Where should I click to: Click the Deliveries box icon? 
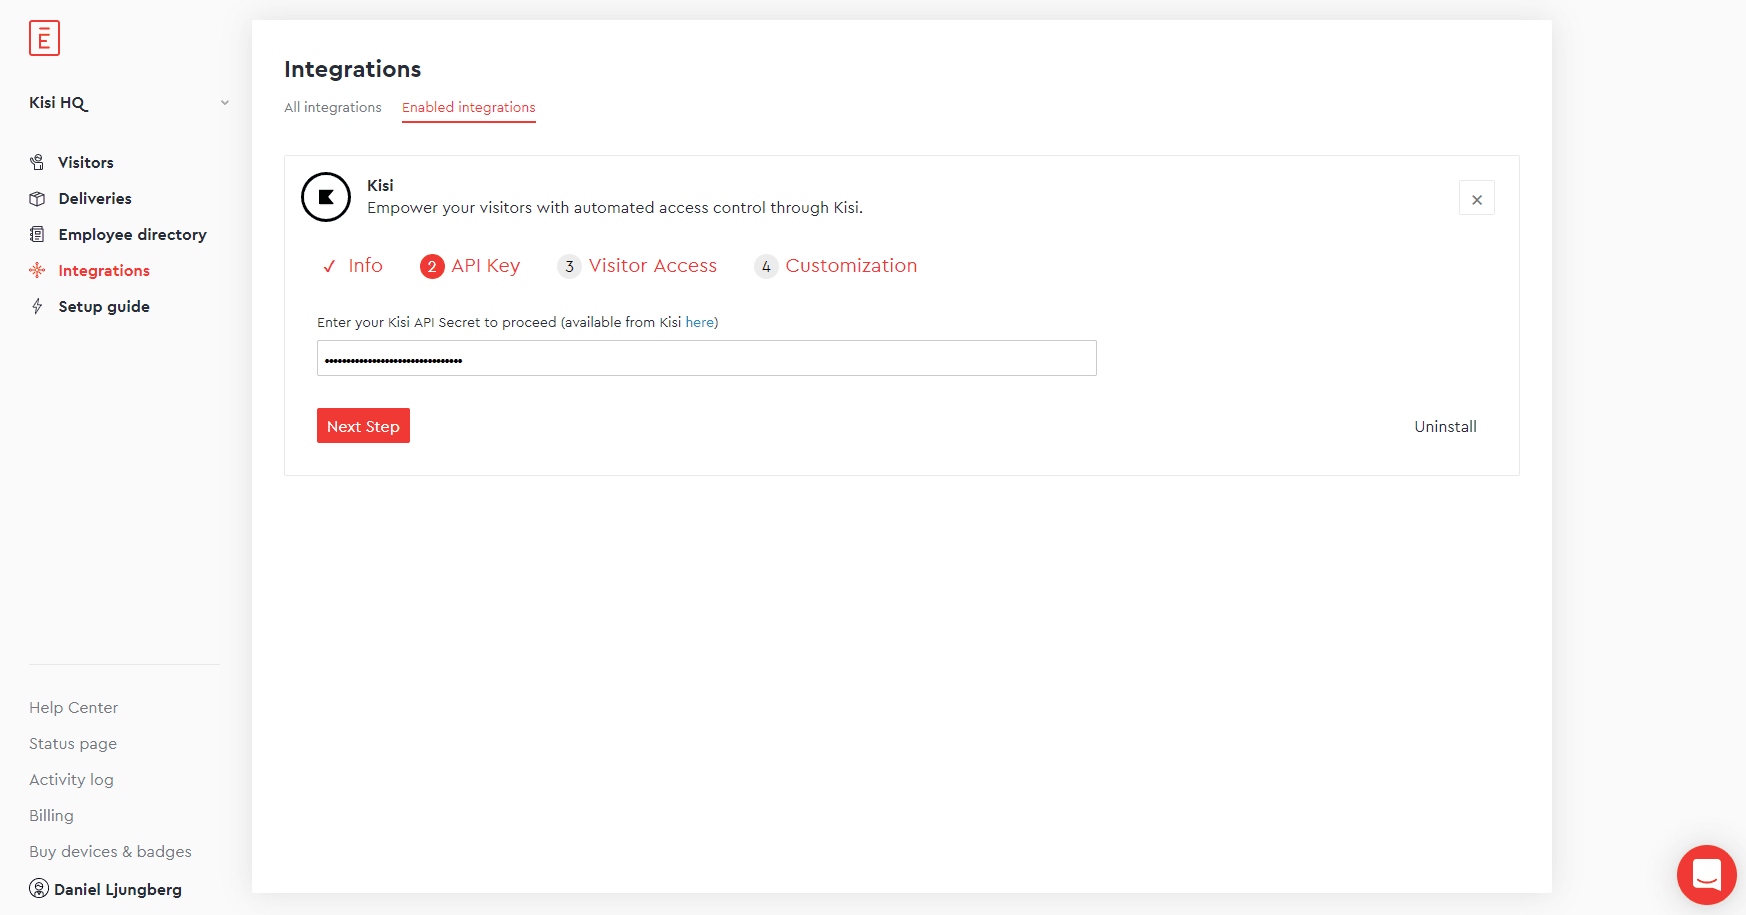37,198
